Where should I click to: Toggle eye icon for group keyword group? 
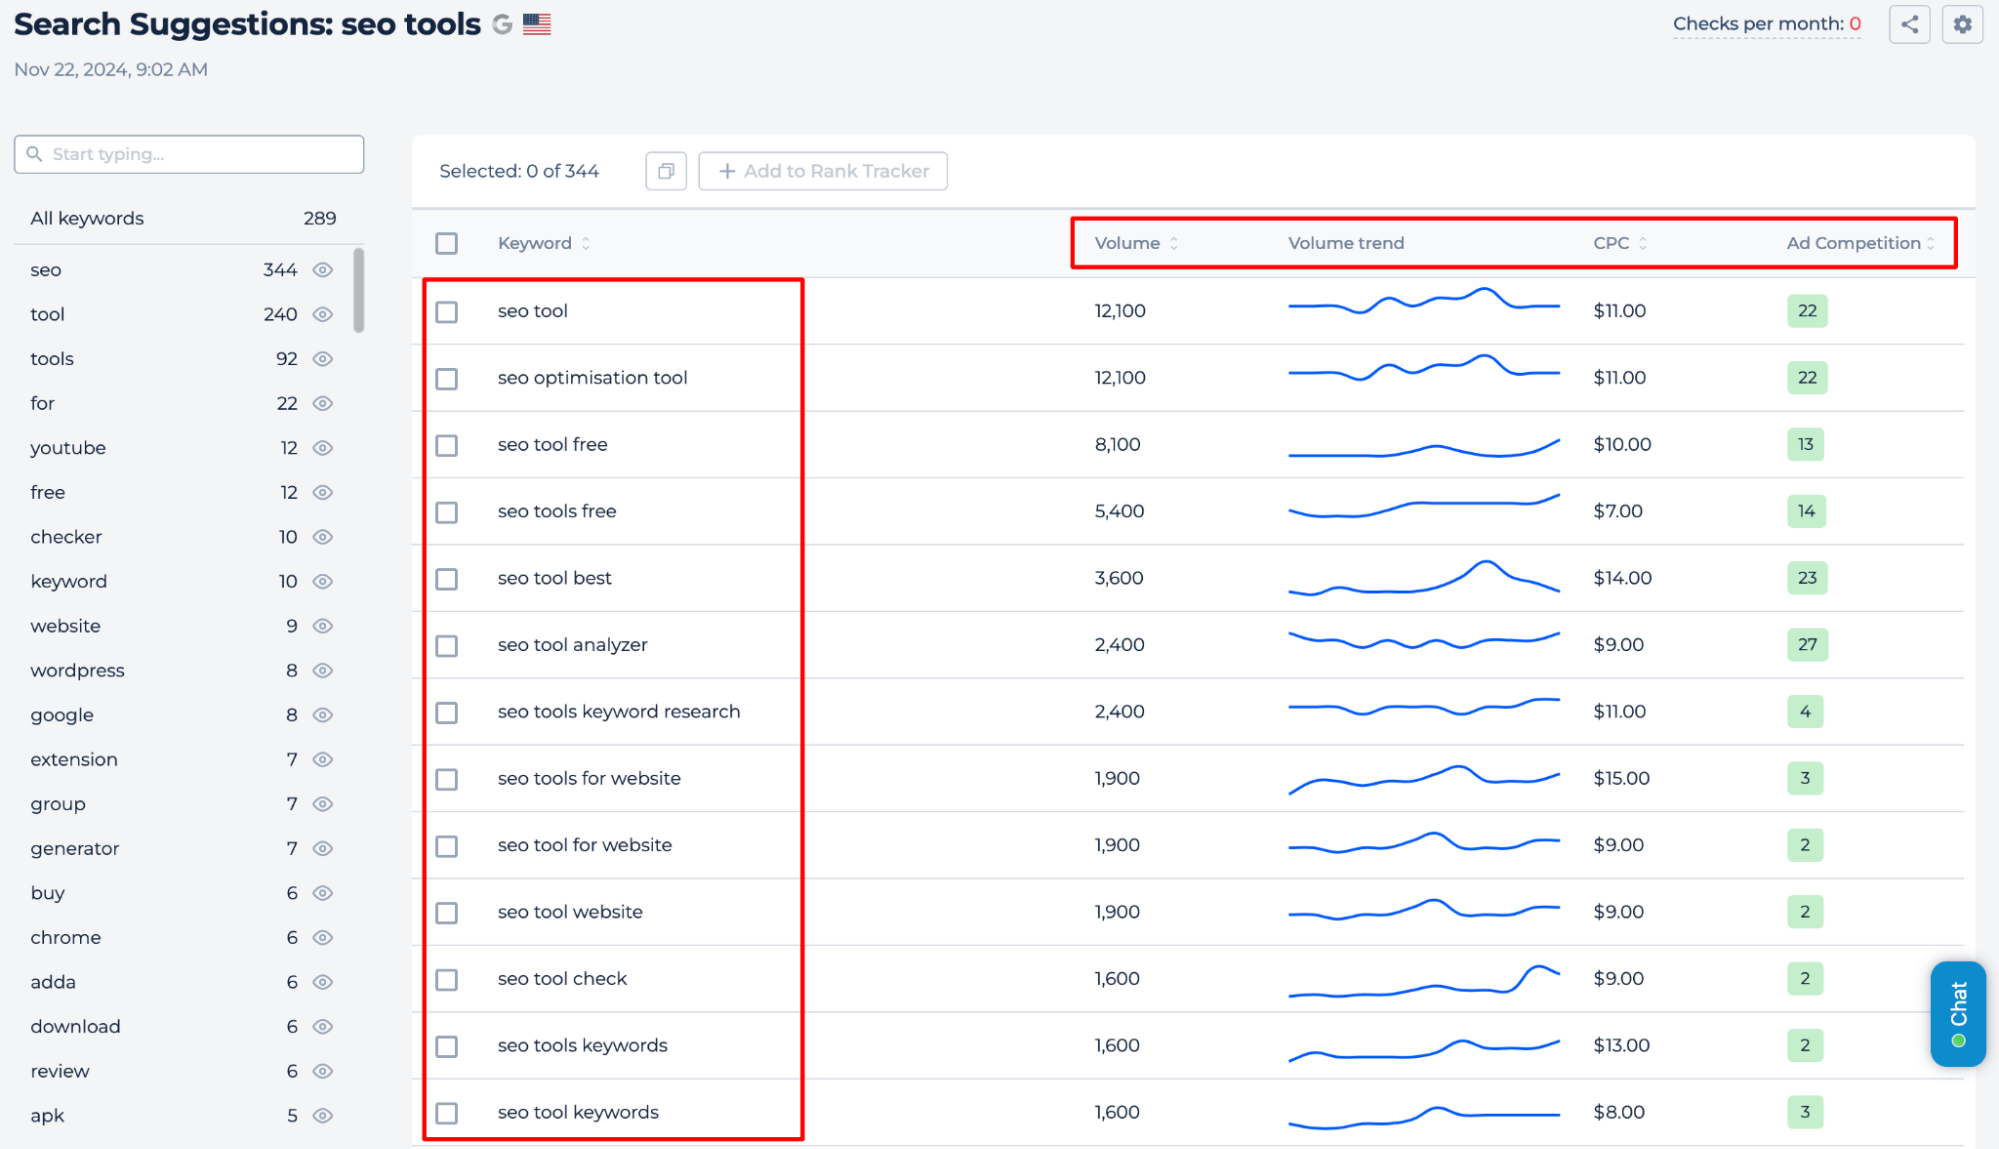click(x=322, y=804)
